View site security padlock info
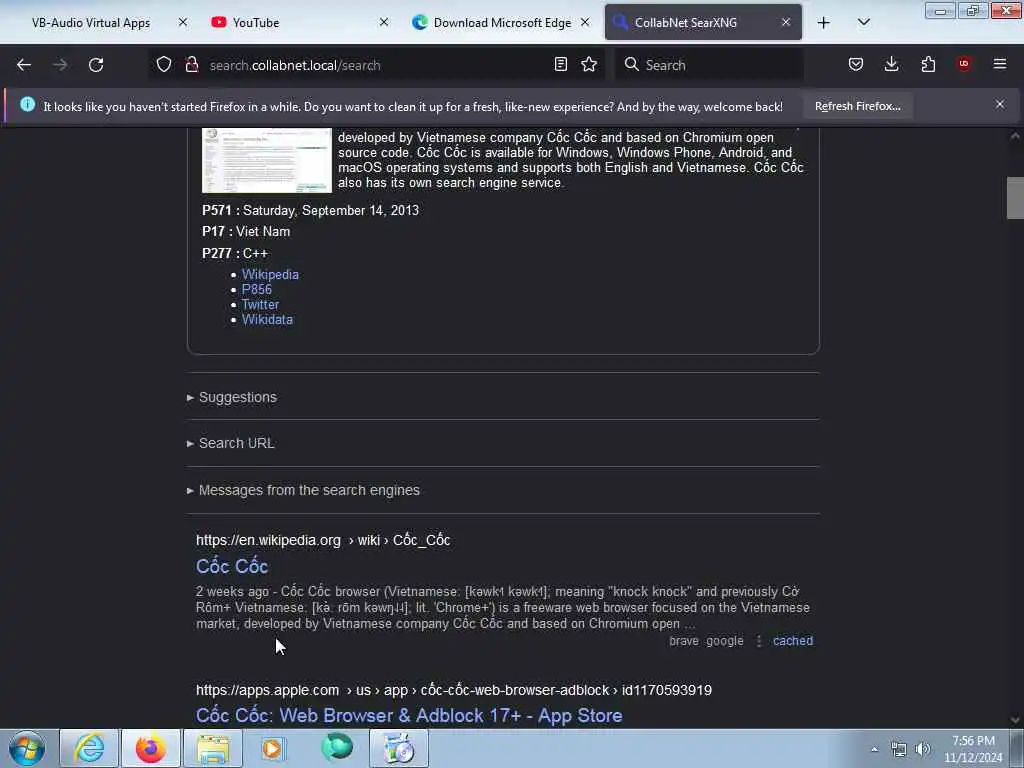The height and width of the screenshot is (768, 1024). pyautogui.click(x=191, y=65)
